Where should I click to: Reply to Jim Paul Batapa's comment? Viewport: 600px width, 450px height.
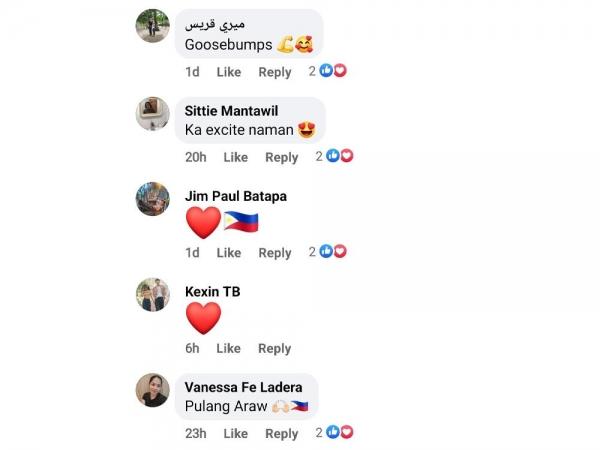[x=275, y=253]
